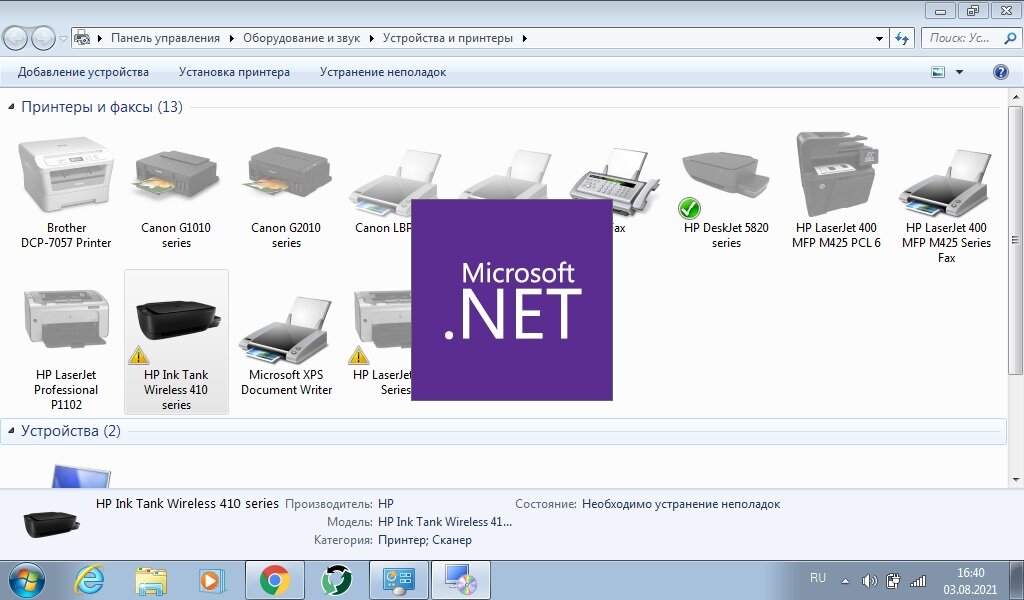
Task: Click the RU language indicator
Action: click(x=818, y=578)
